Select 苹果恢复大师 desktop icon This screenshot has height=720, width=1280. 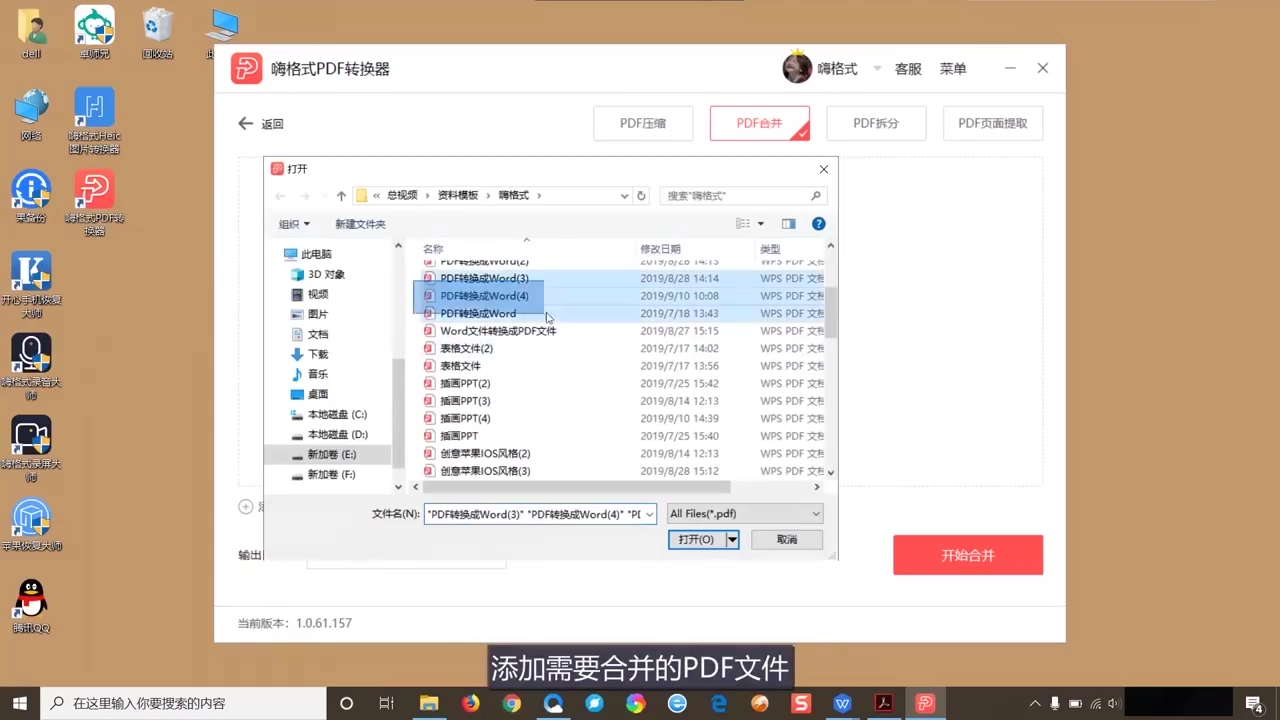tap(31, 525)
